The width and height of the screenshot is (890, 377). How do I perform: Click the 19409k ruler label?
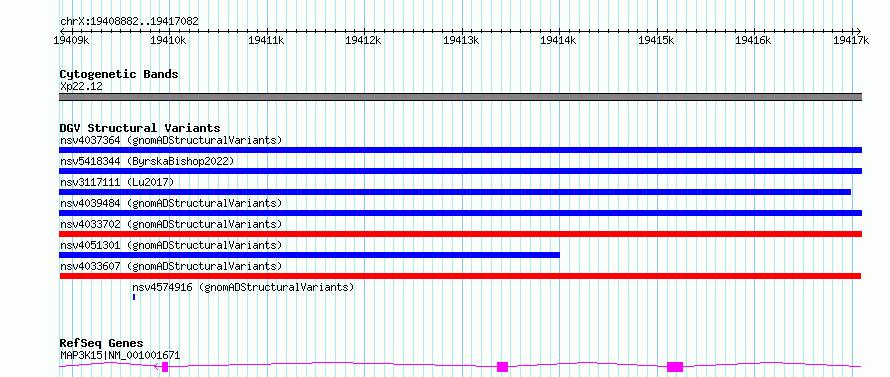click(71, 40)
